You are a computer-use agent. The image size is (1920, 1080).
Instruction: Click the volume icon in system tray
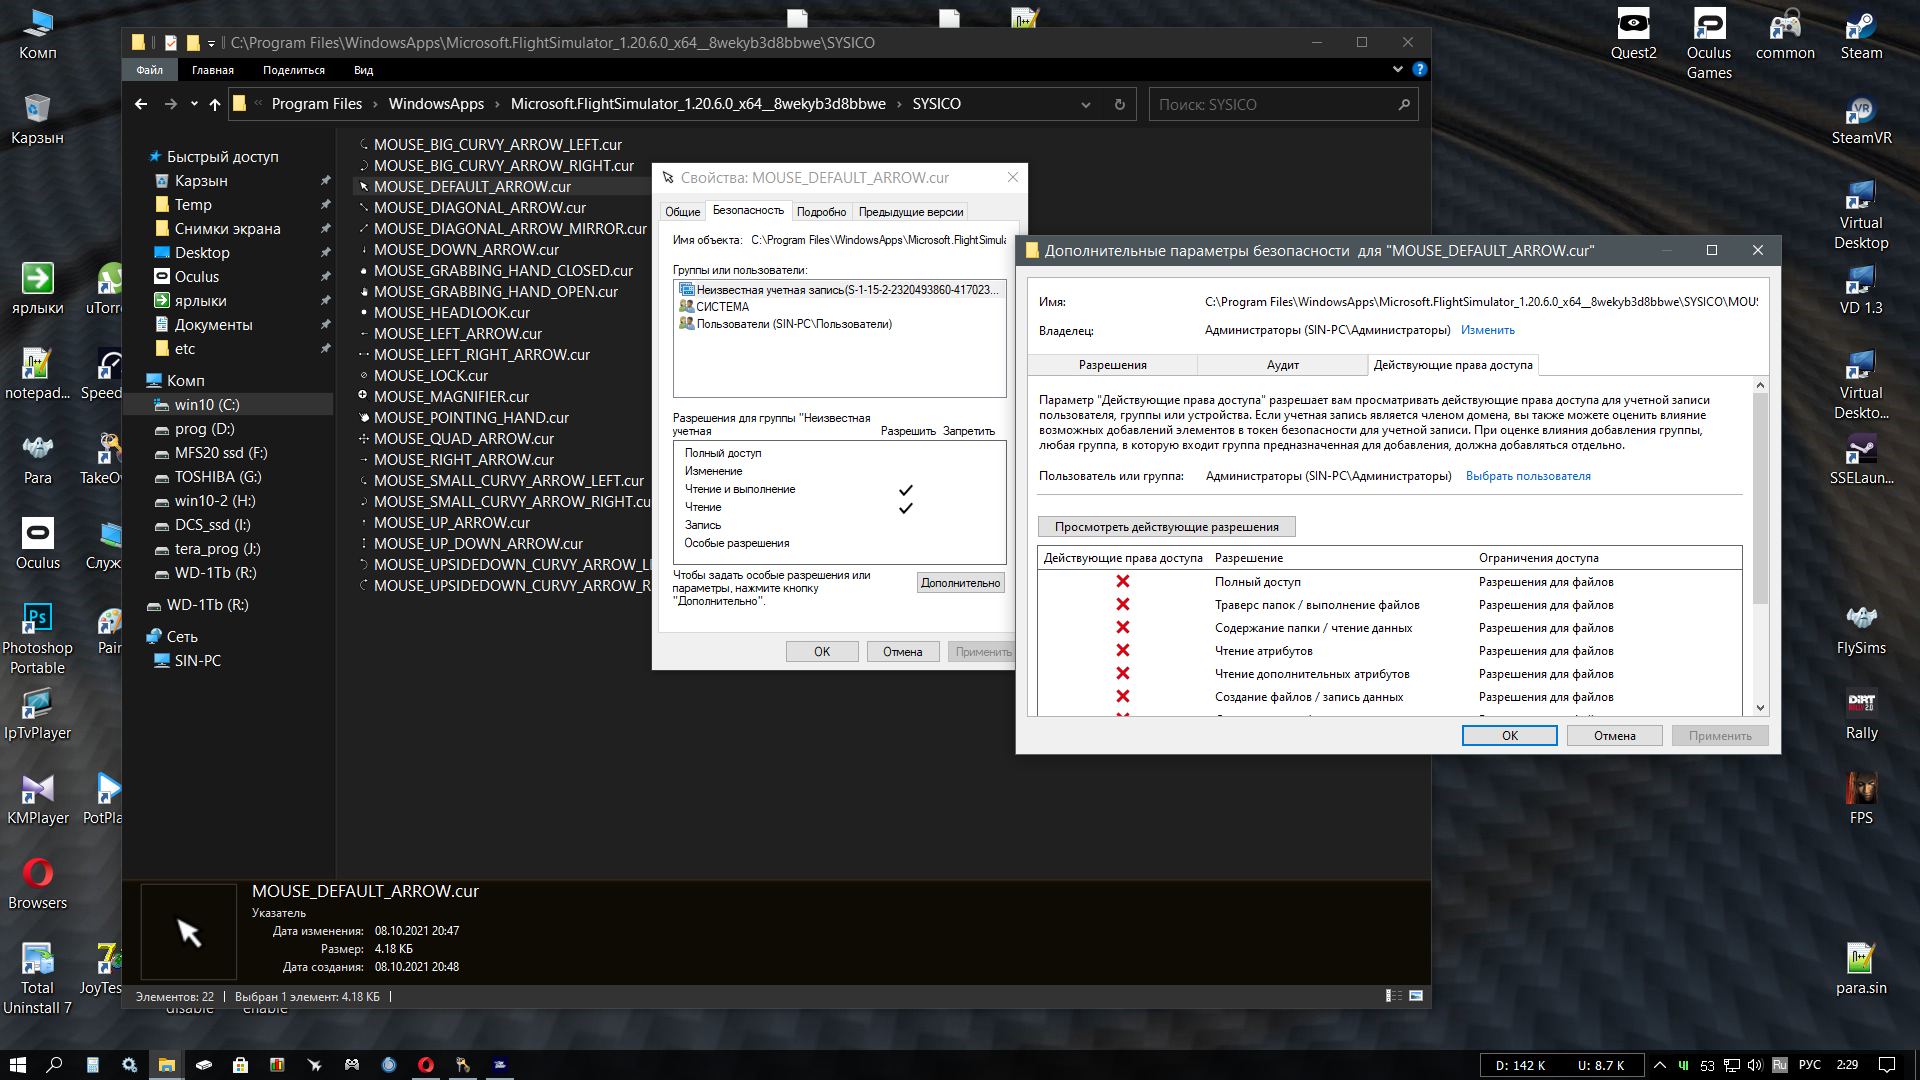[1754, 1065]
